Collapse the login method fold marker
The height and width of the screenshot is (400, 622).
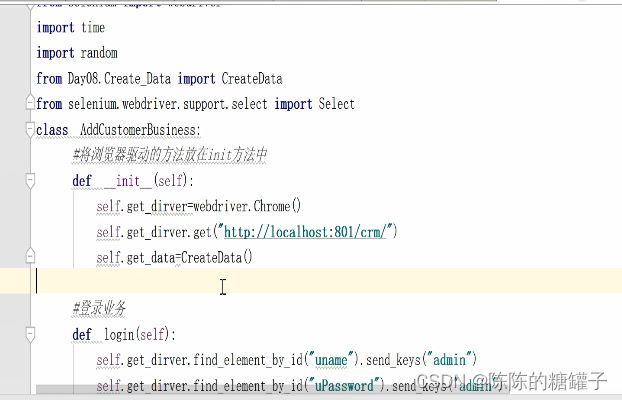31,334
